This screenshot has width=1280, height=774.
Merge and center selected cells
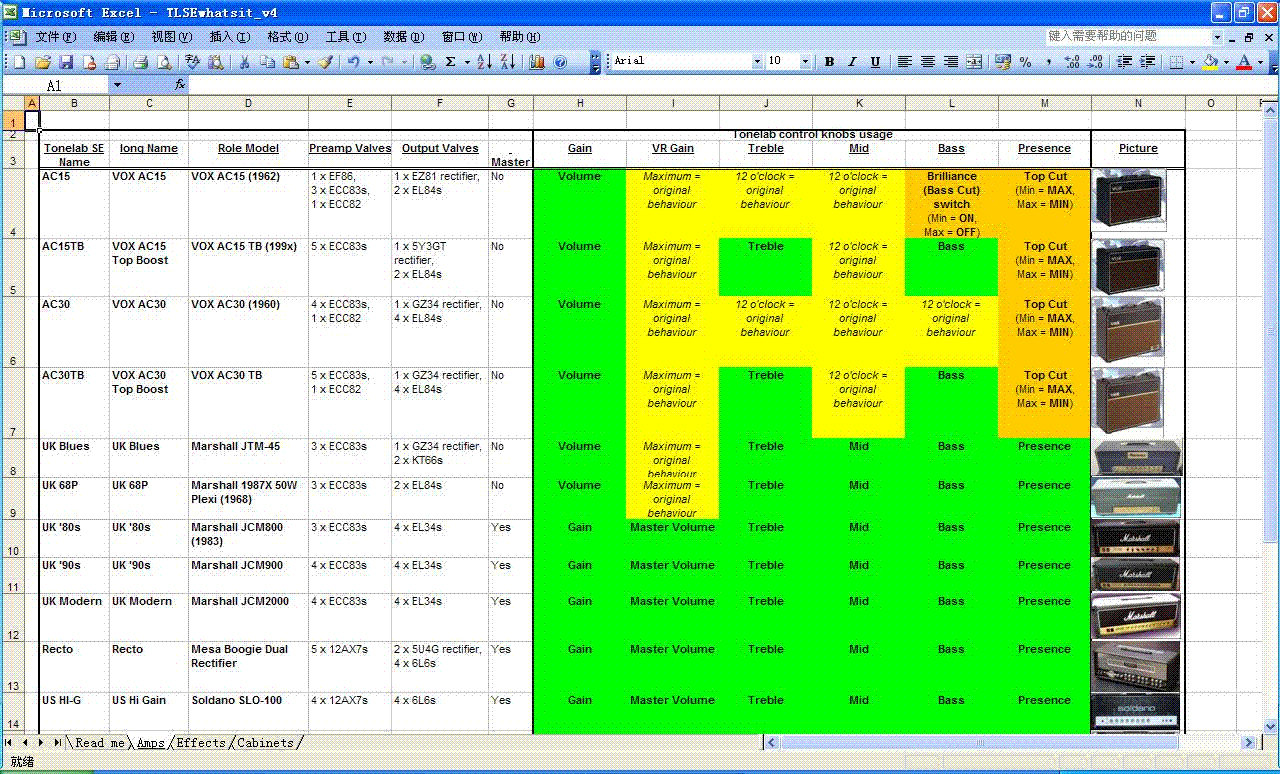(x=974, y=62)
